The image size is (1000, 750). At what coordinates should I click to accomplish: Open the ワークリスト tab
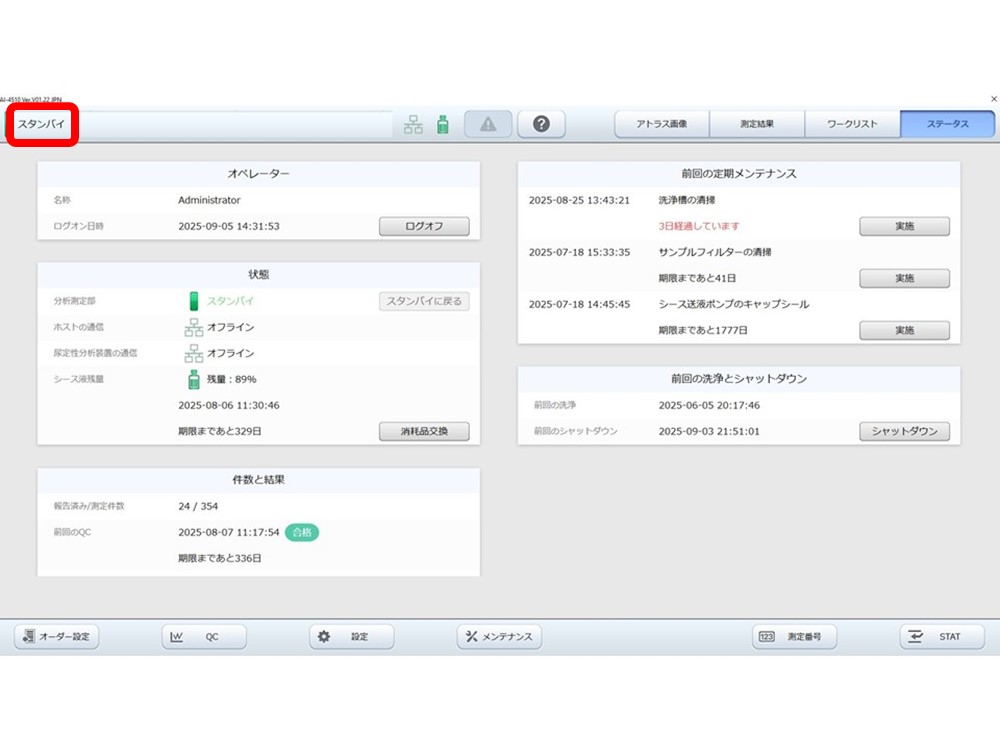tap(852, 124)
